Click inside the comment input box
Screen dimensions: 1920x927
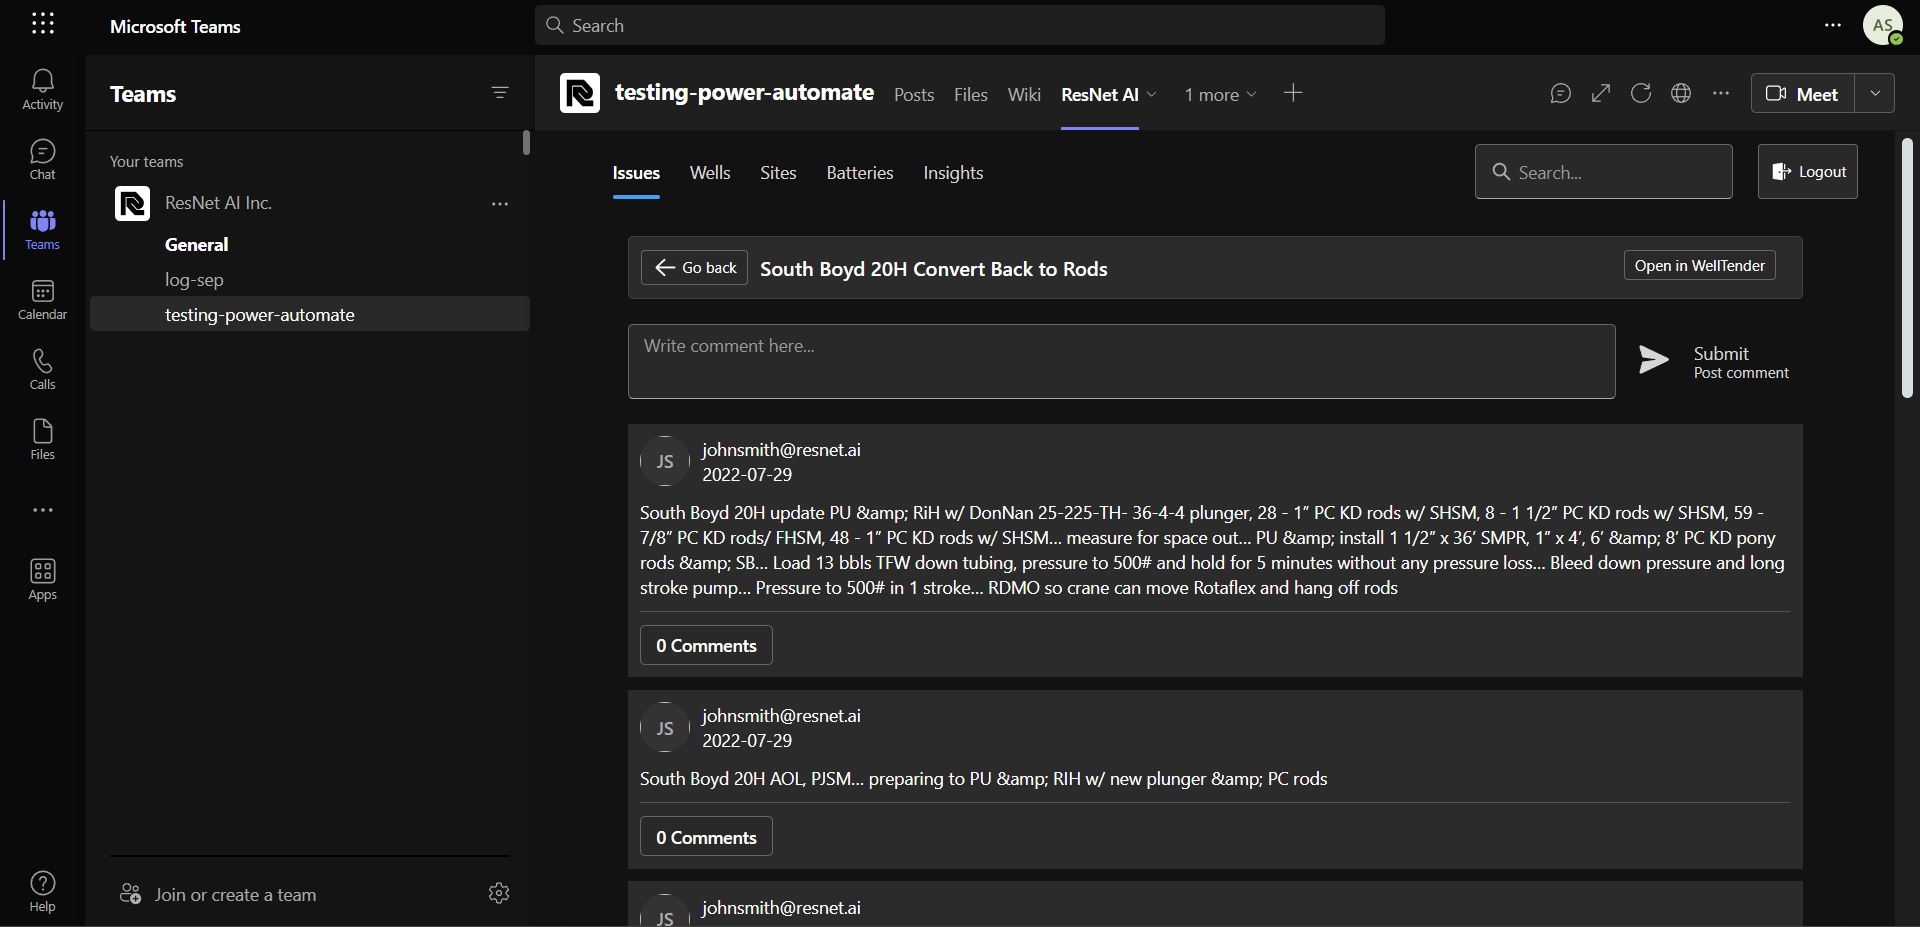[1120, 361]
